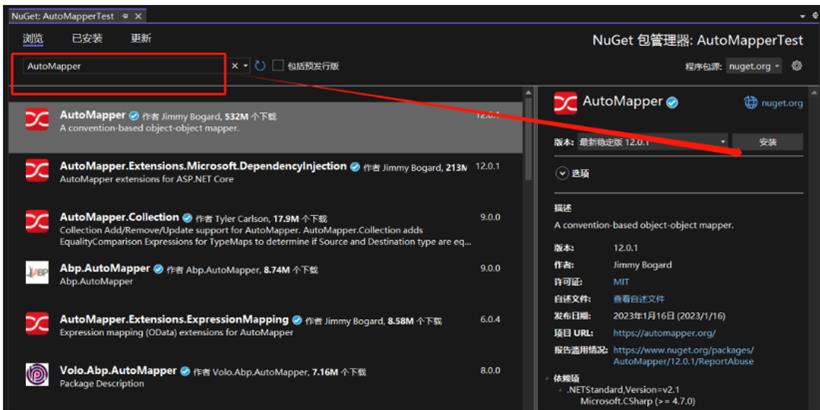Click the globe icon next to nuget.org
Viewport: 820px width, 410px height.
(x=750, y=103)
